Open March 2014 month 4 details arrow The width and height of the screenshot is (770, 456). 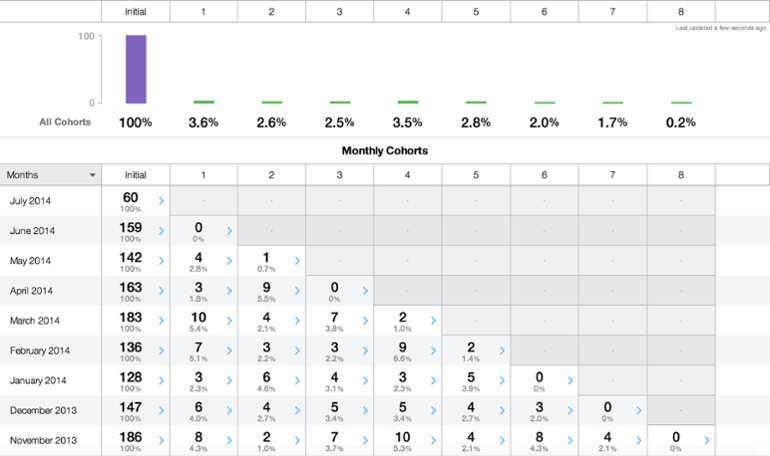coord(433,321)
